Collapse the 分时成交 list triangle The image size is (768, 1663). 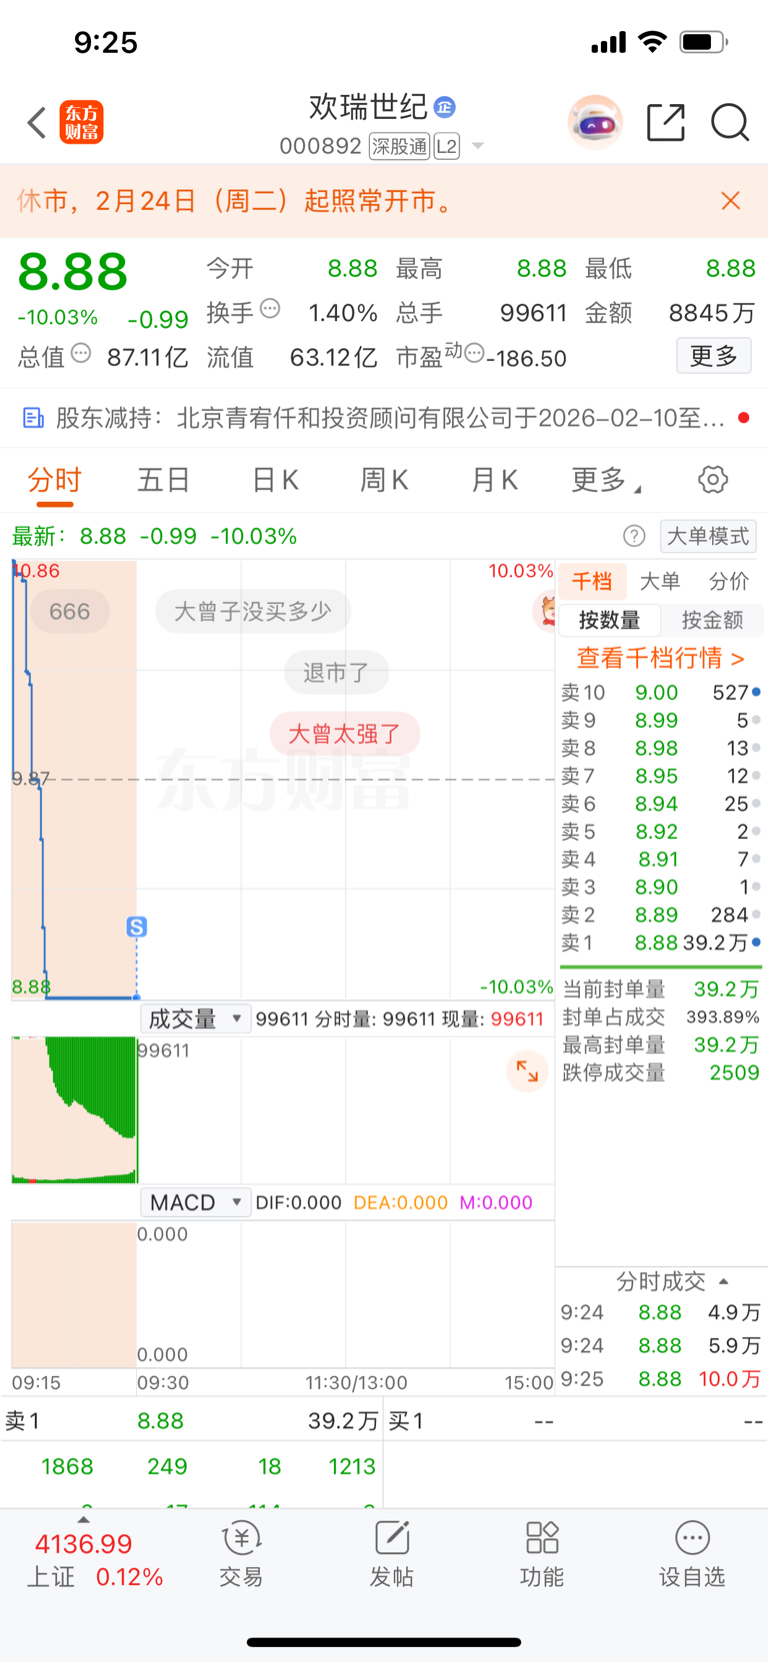pyautogui.click(x=724, y=1281)
